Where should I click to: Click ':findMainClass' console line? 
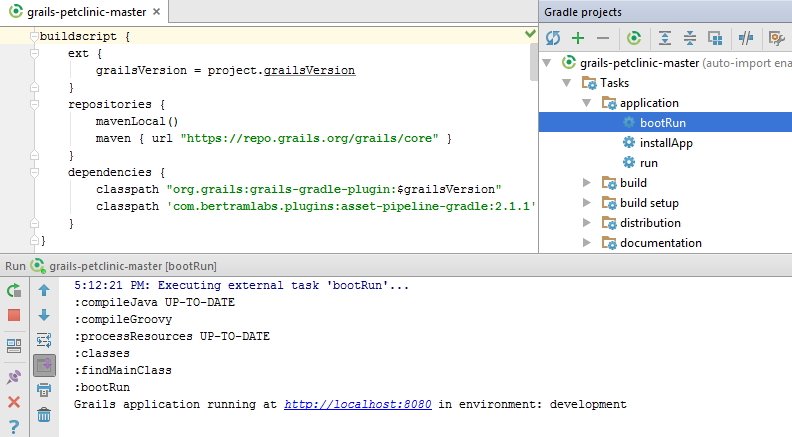click(123, 370)
